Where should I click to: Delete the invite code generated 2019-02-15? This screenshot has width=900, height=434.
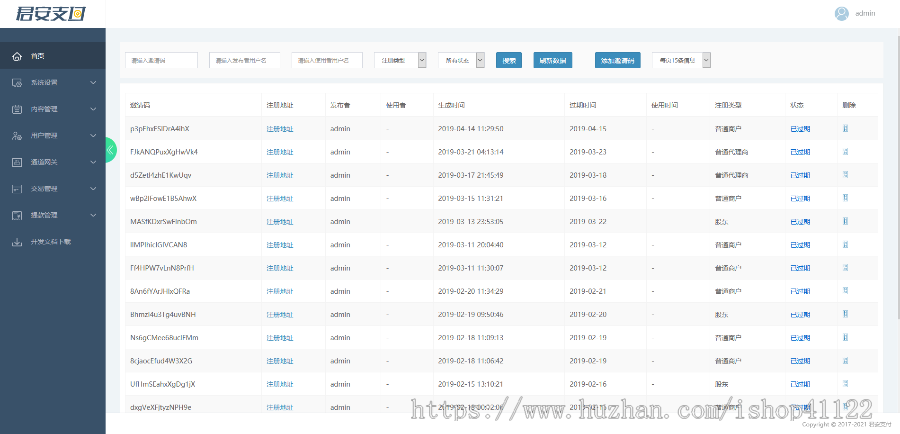pos(845,384)
